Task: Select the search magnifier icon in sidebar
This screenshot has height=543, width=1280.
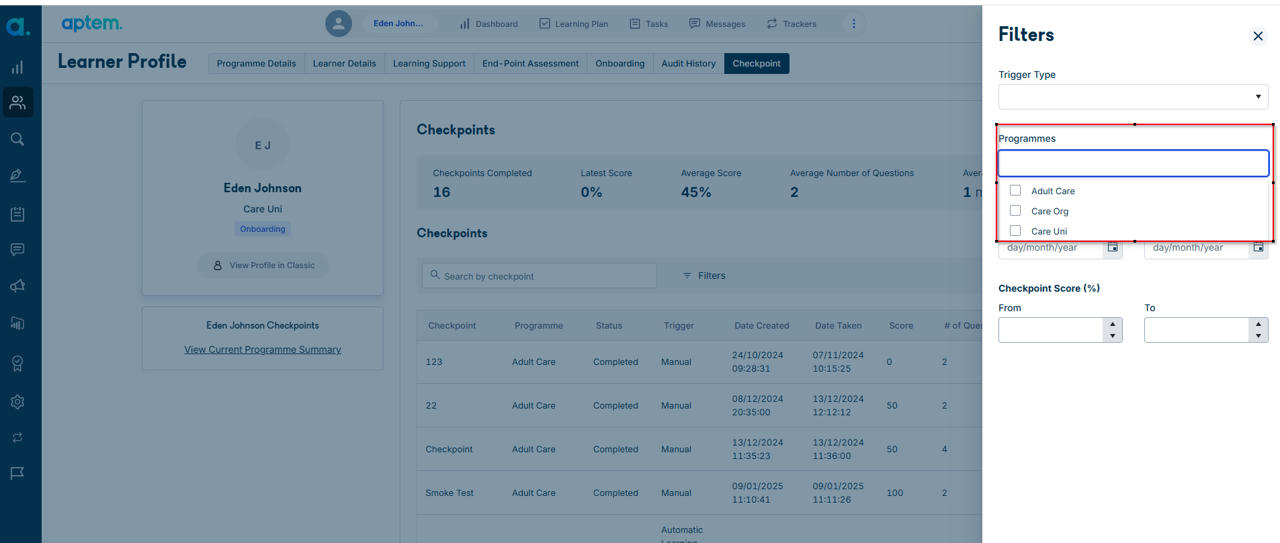Action: (17, 139)
